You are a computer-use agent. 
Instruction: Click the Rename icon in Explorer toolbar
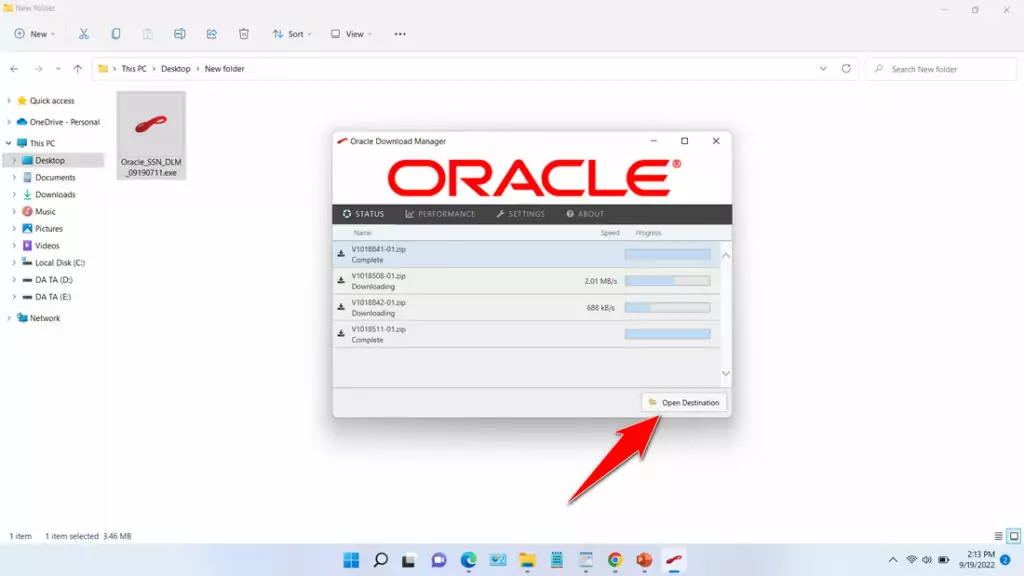point(180,34)
